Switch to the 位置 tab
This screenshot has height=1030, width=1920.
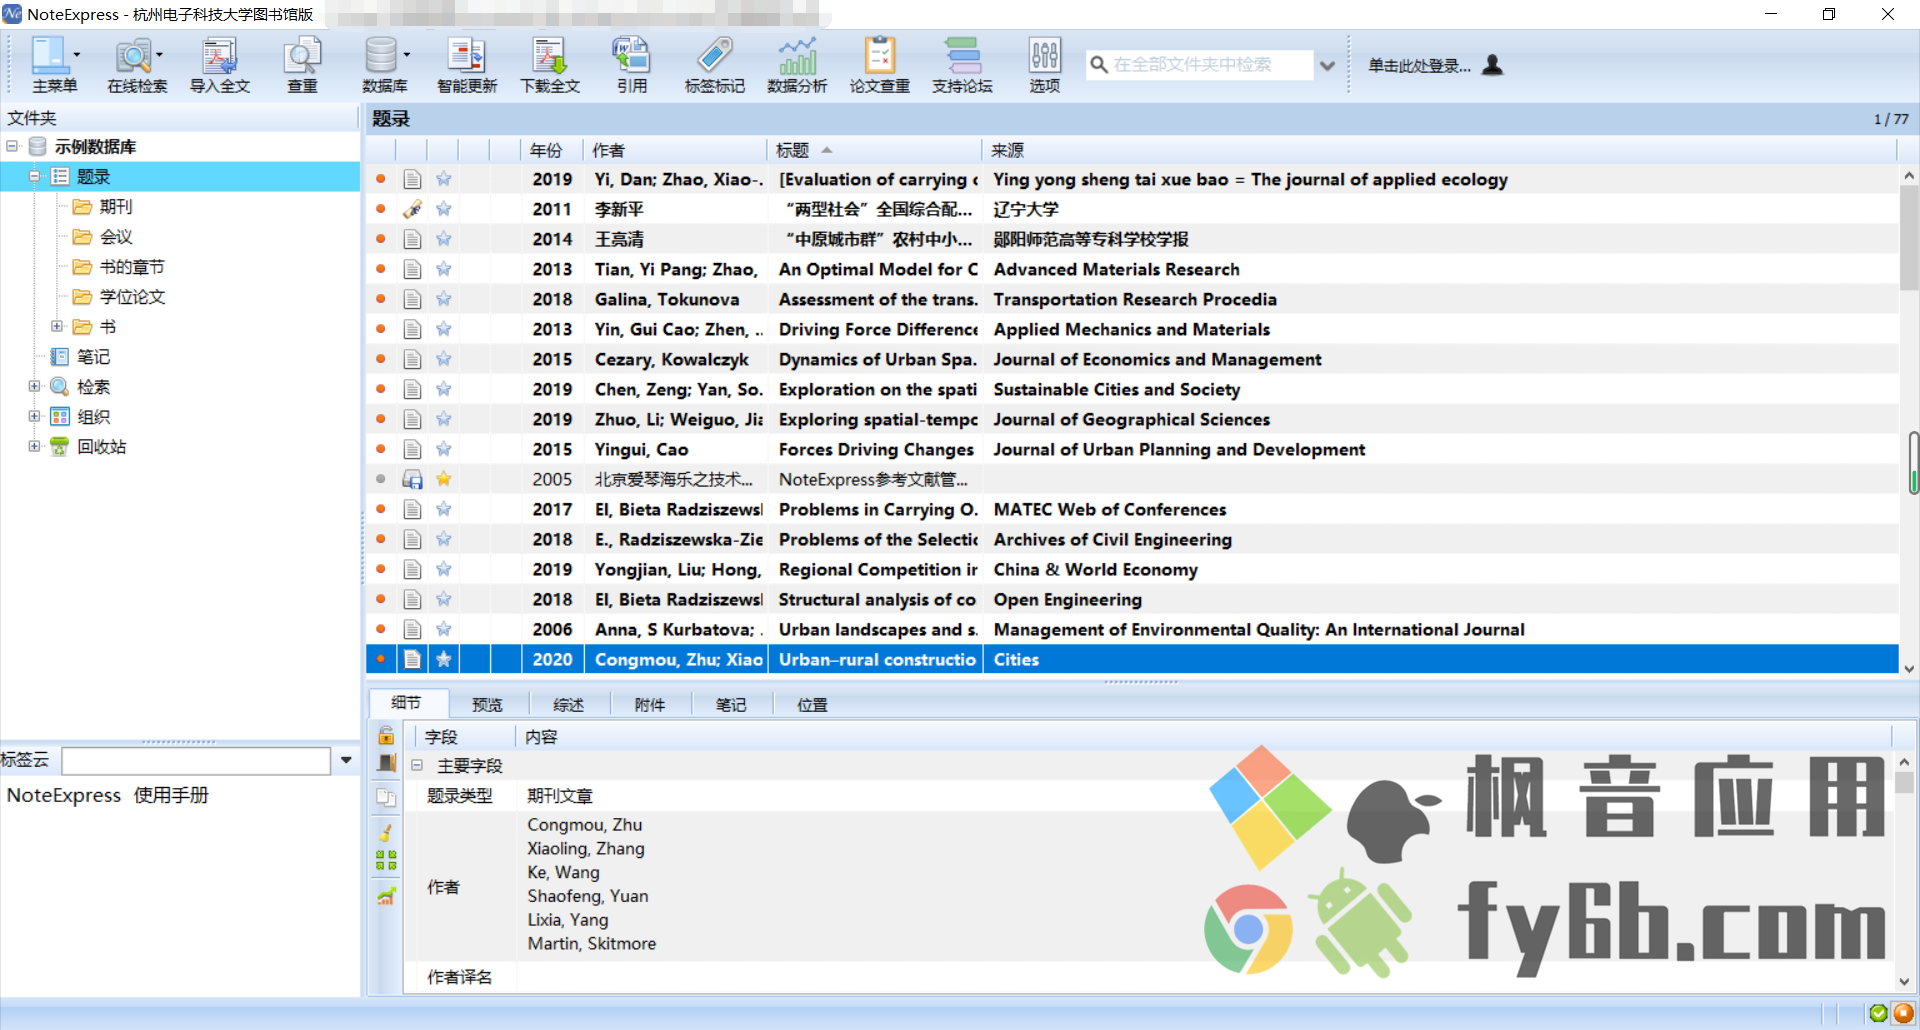pyautogui.click(x=812, y=705)
